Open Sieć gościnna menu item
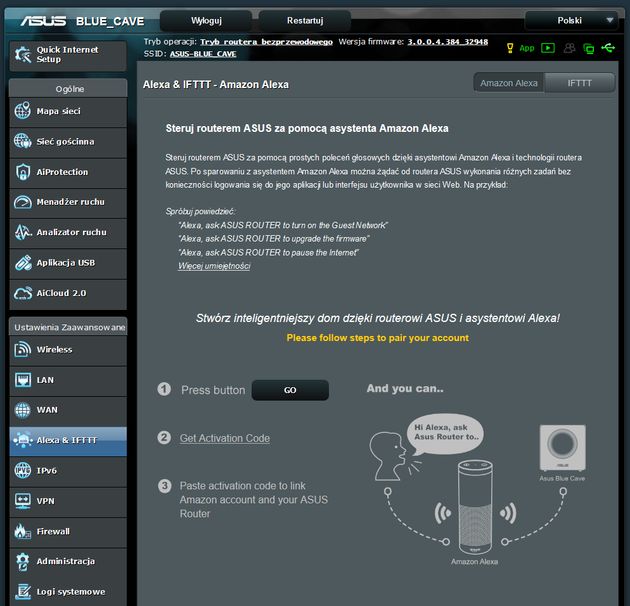Viewport: 630px width, 606px height. click(68, 141)
